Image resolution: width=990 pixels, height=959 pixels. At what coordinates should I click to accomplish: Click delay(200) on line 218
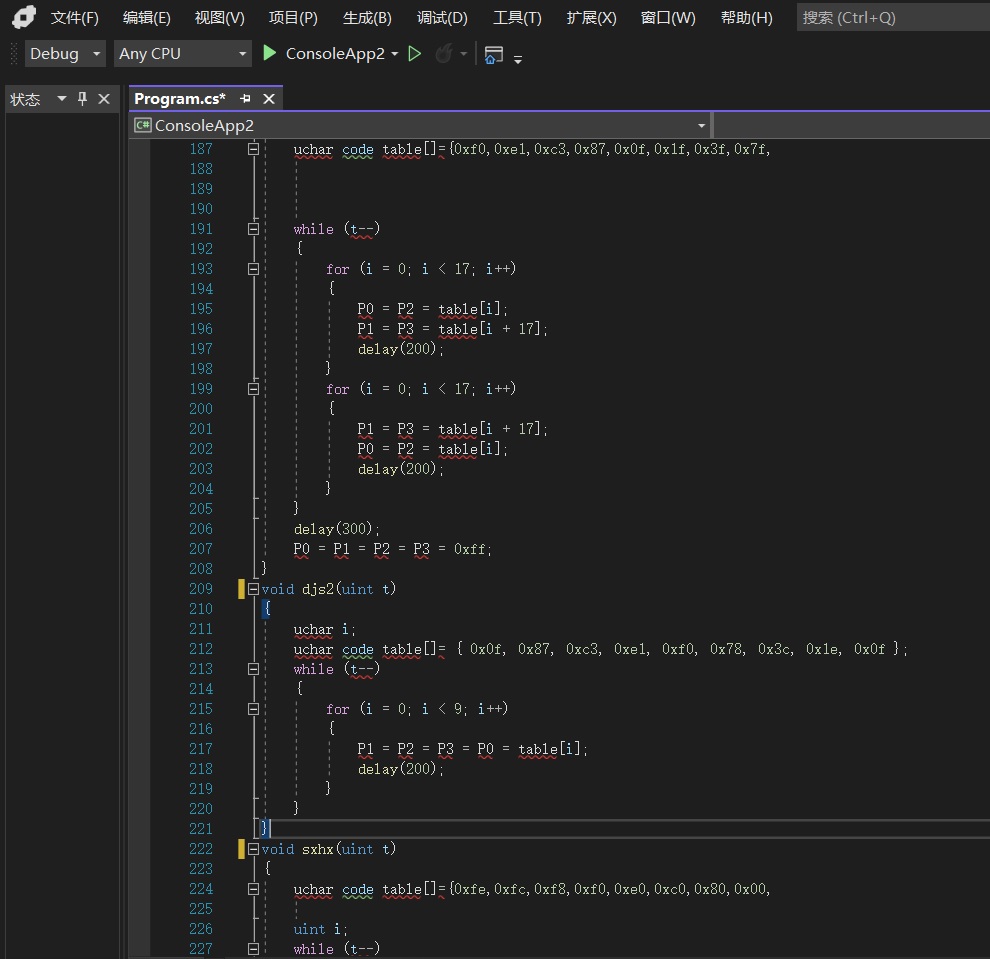[397, 769]
